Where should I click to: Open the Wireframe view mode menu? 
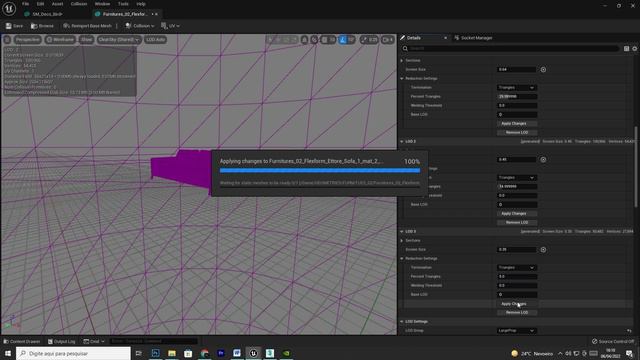click(60, 40)
